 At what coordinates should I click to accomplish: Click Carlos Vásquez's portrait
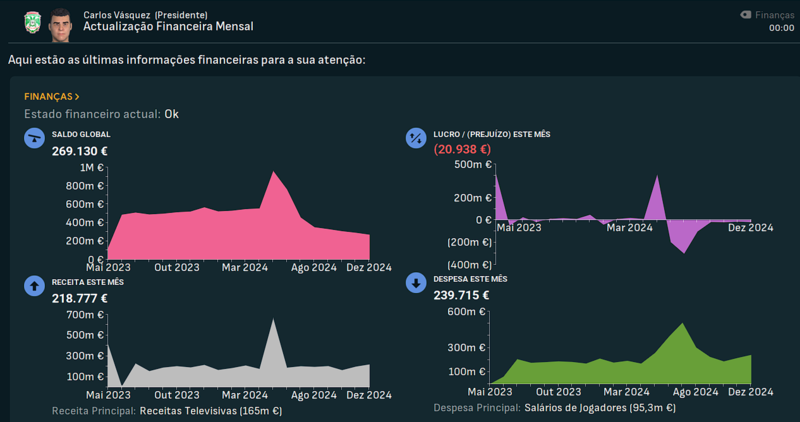coord(60,24)
